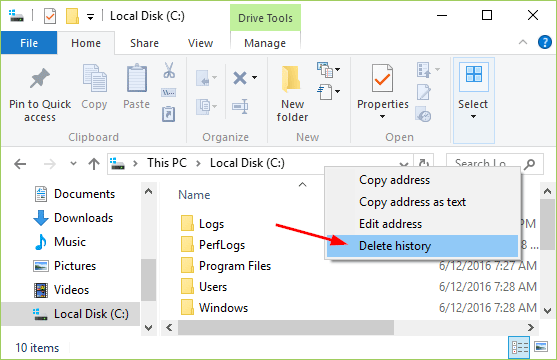Screen dimensions: 557x360
Task: Switch to details view icon in status bar
Action: pyautogui.click(x=519, y=347)
